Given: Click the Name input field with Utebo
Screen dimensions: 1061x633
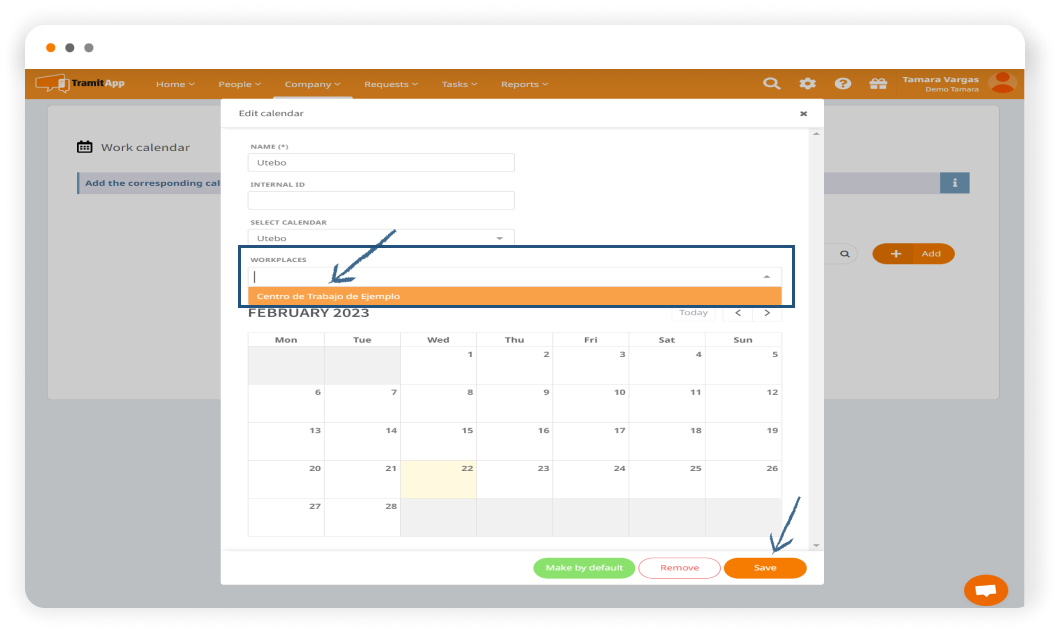Looking at the screenshot, I should (x=381, y=162).
